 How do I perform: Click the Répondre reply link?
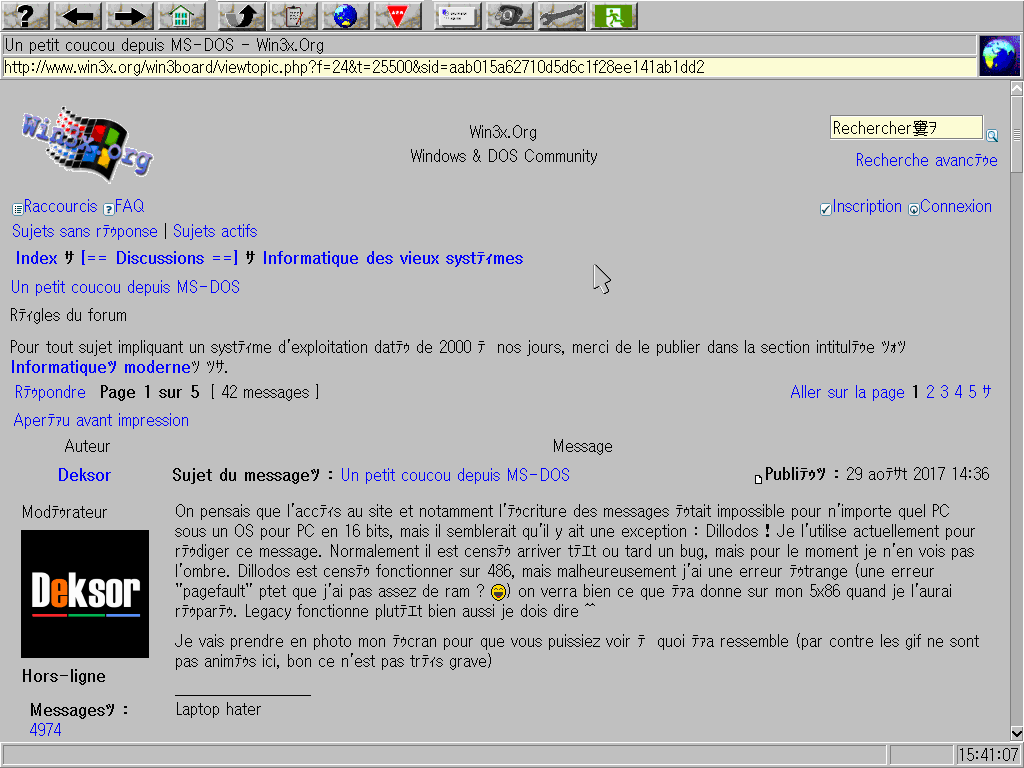[50, 392]
